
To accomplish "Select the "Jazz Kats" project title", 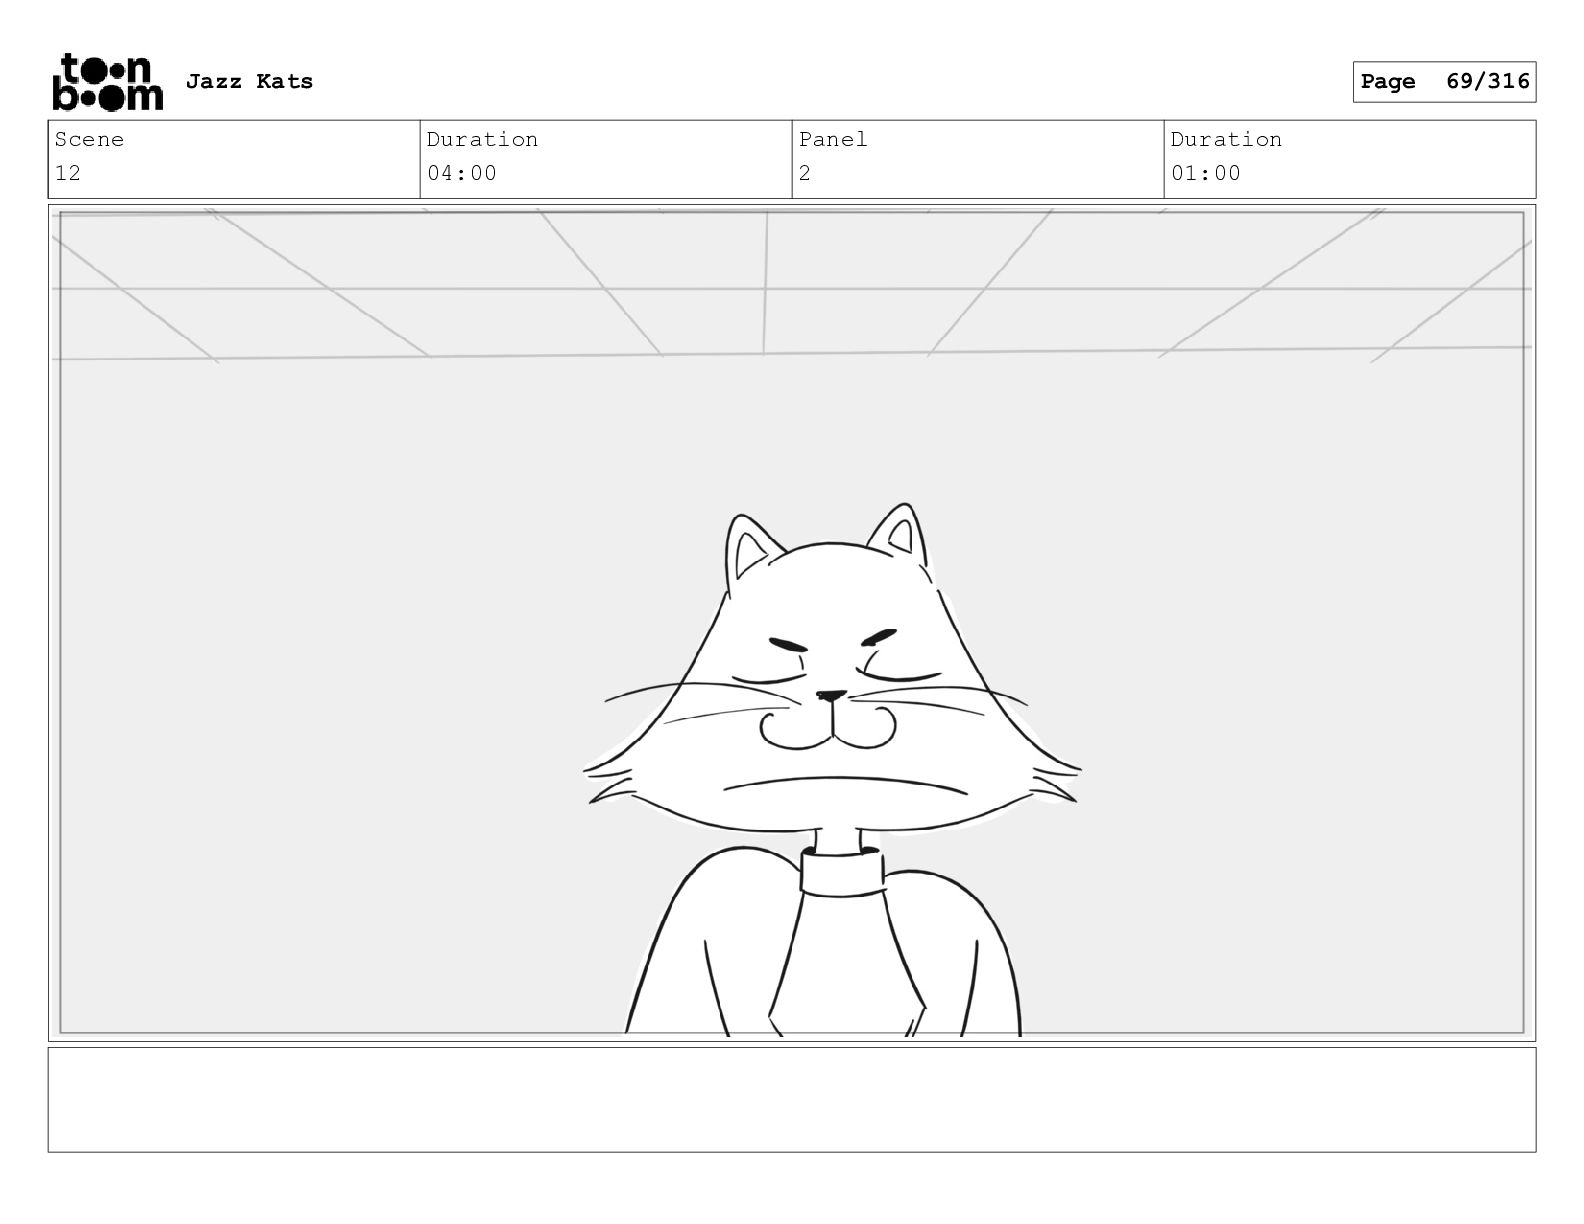I will tap(249, 82).
